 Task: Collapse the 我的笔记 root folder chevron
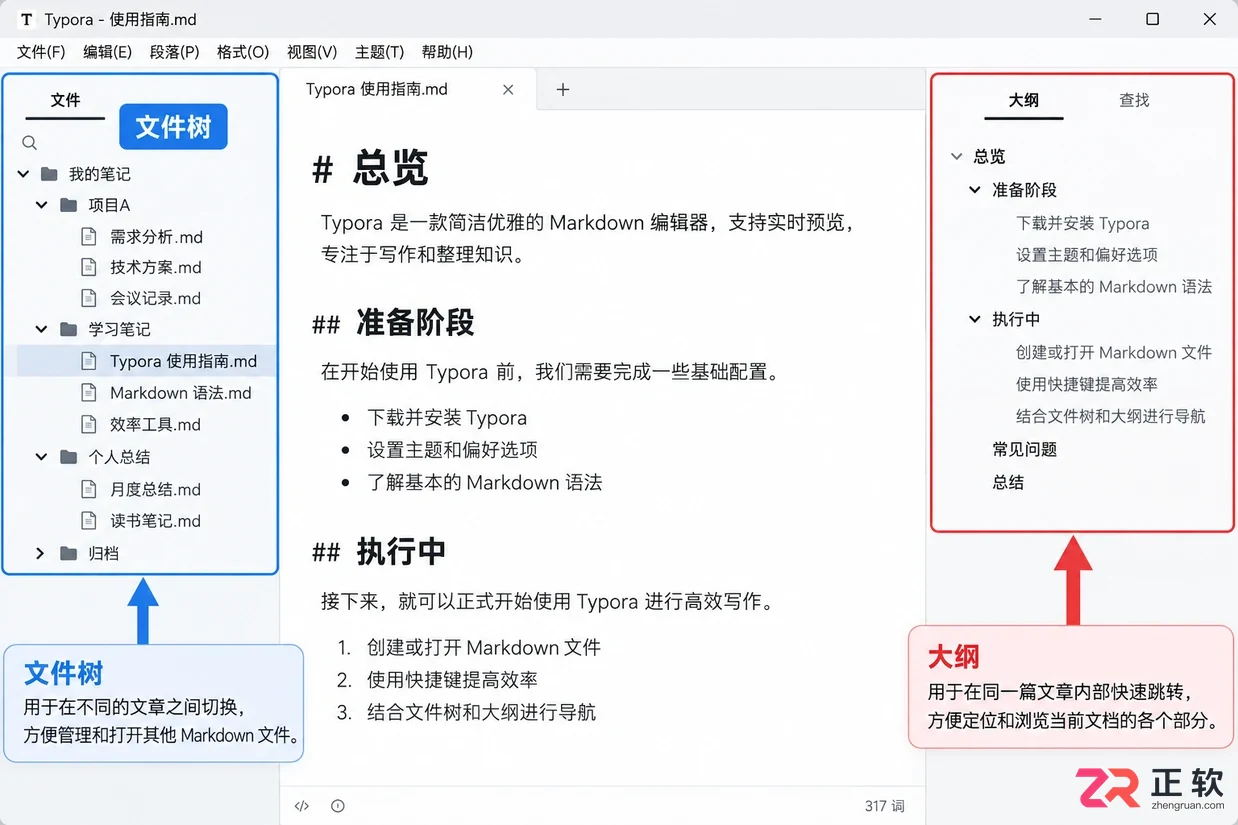click(x=23, y=174)
